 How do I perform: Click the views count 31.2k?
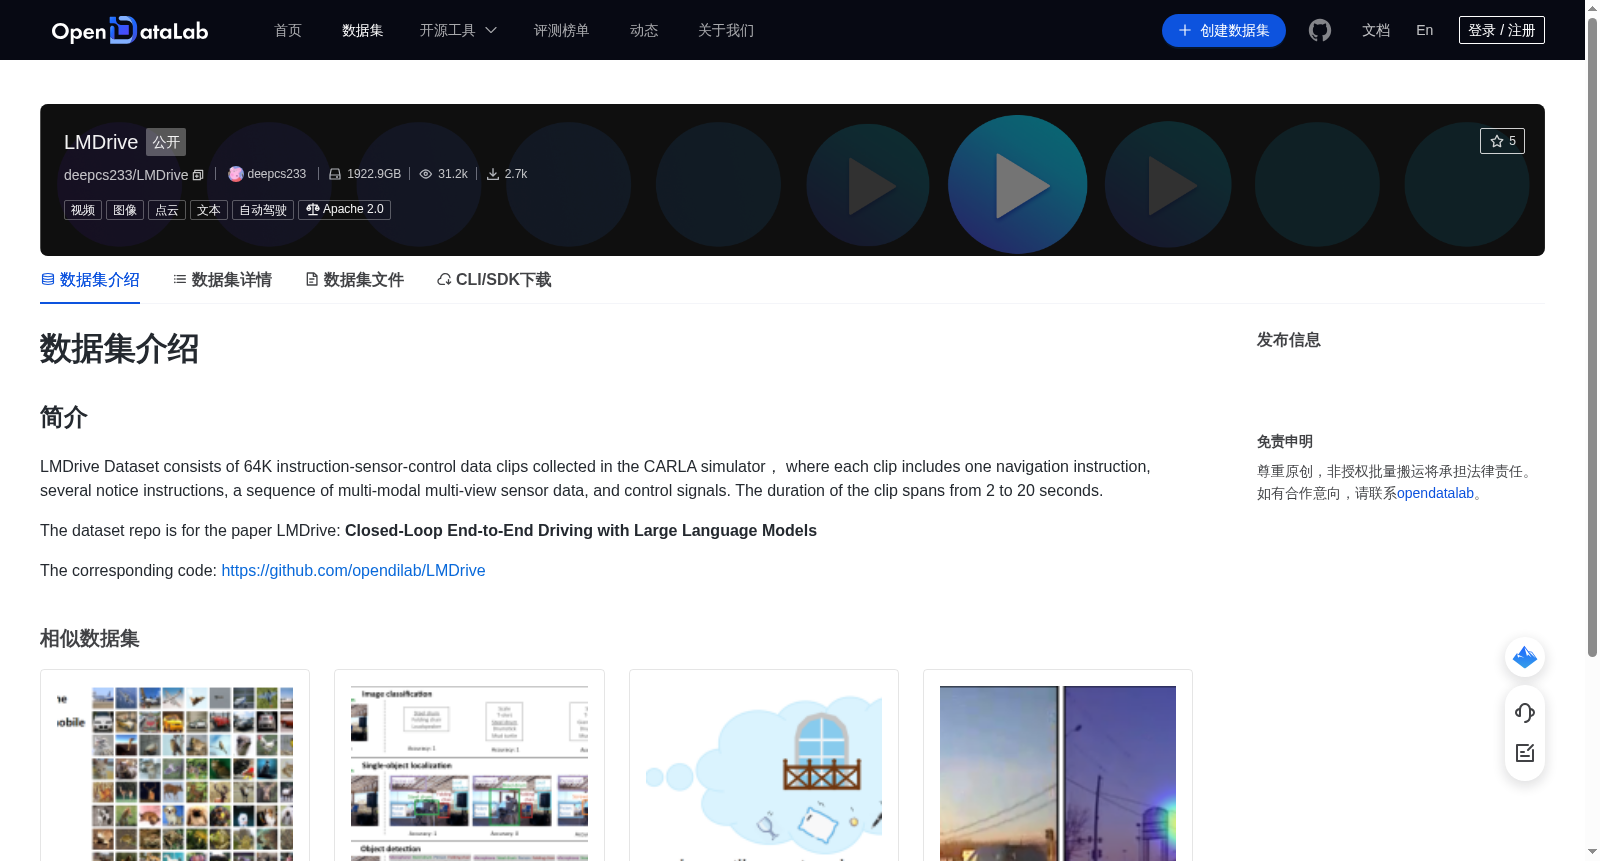[444, 174]
